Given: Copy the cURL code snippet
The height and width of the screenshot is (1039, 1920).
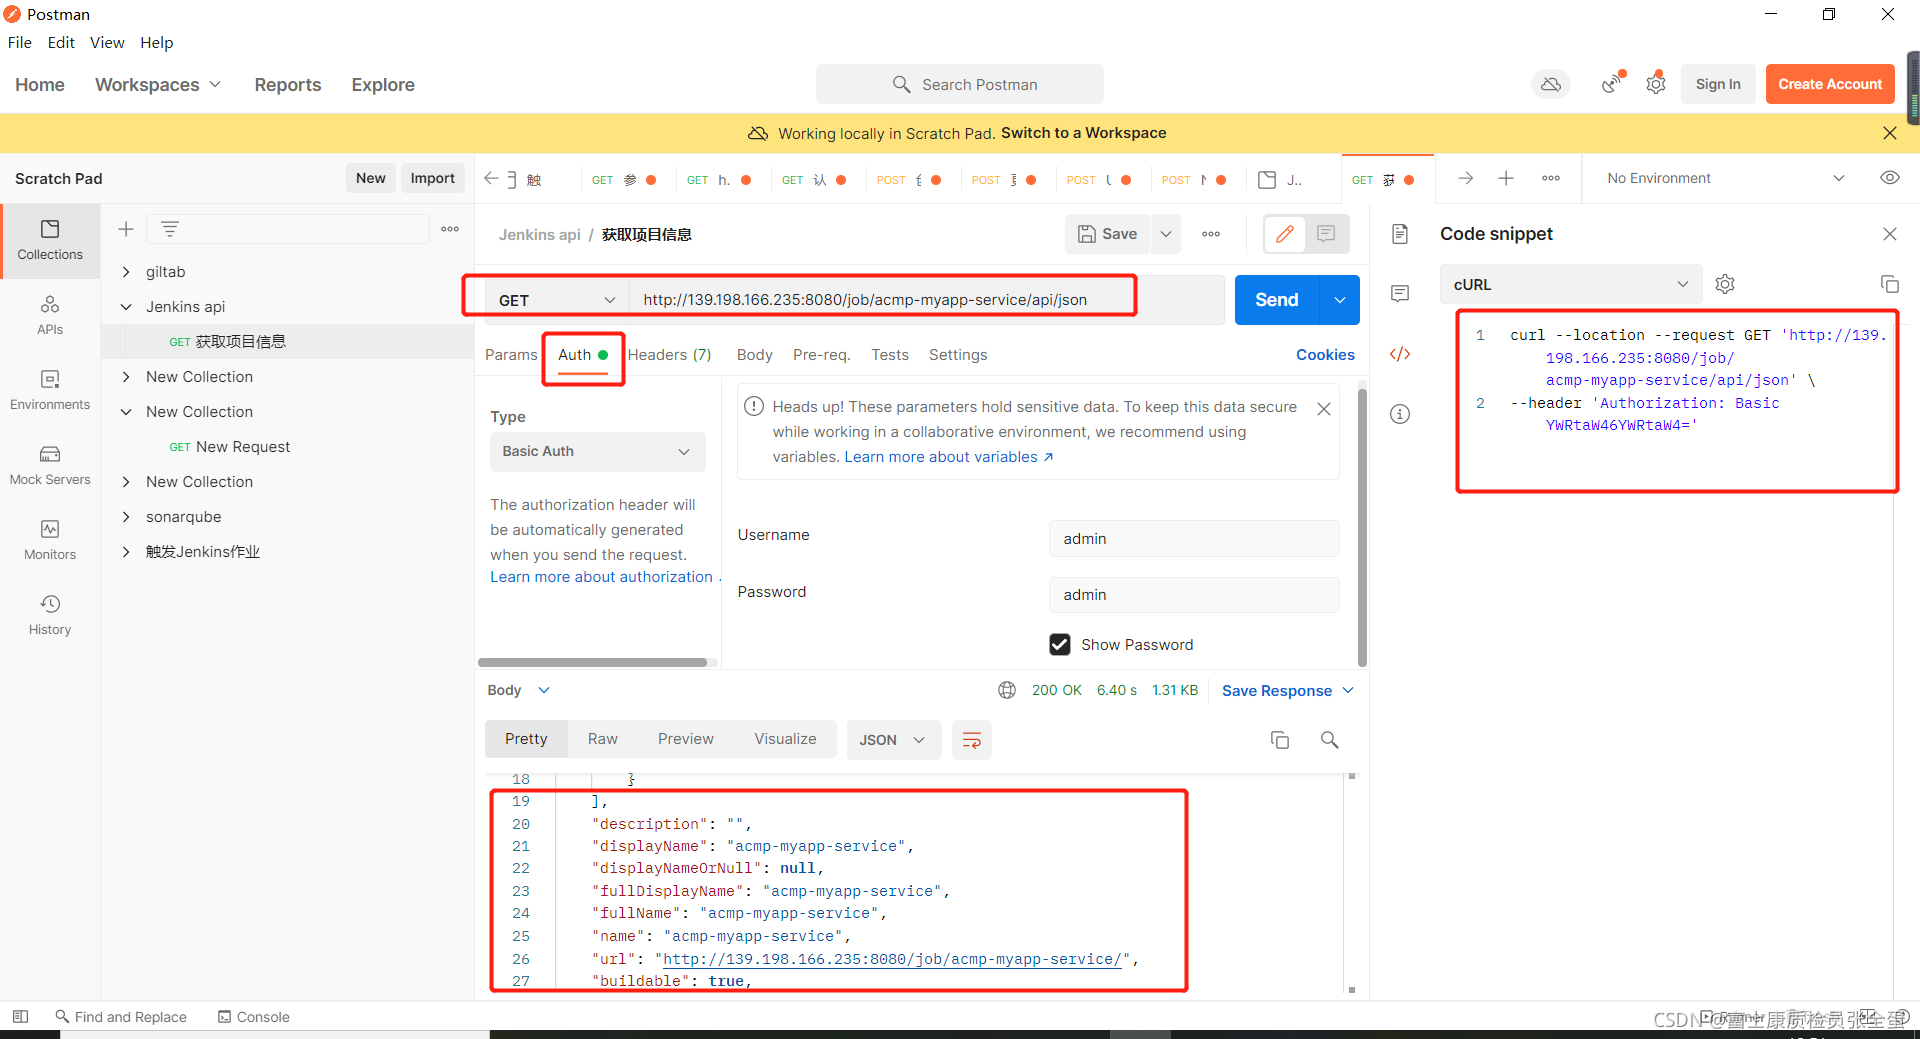Looking at the screenshot, I should (1889, 284).
